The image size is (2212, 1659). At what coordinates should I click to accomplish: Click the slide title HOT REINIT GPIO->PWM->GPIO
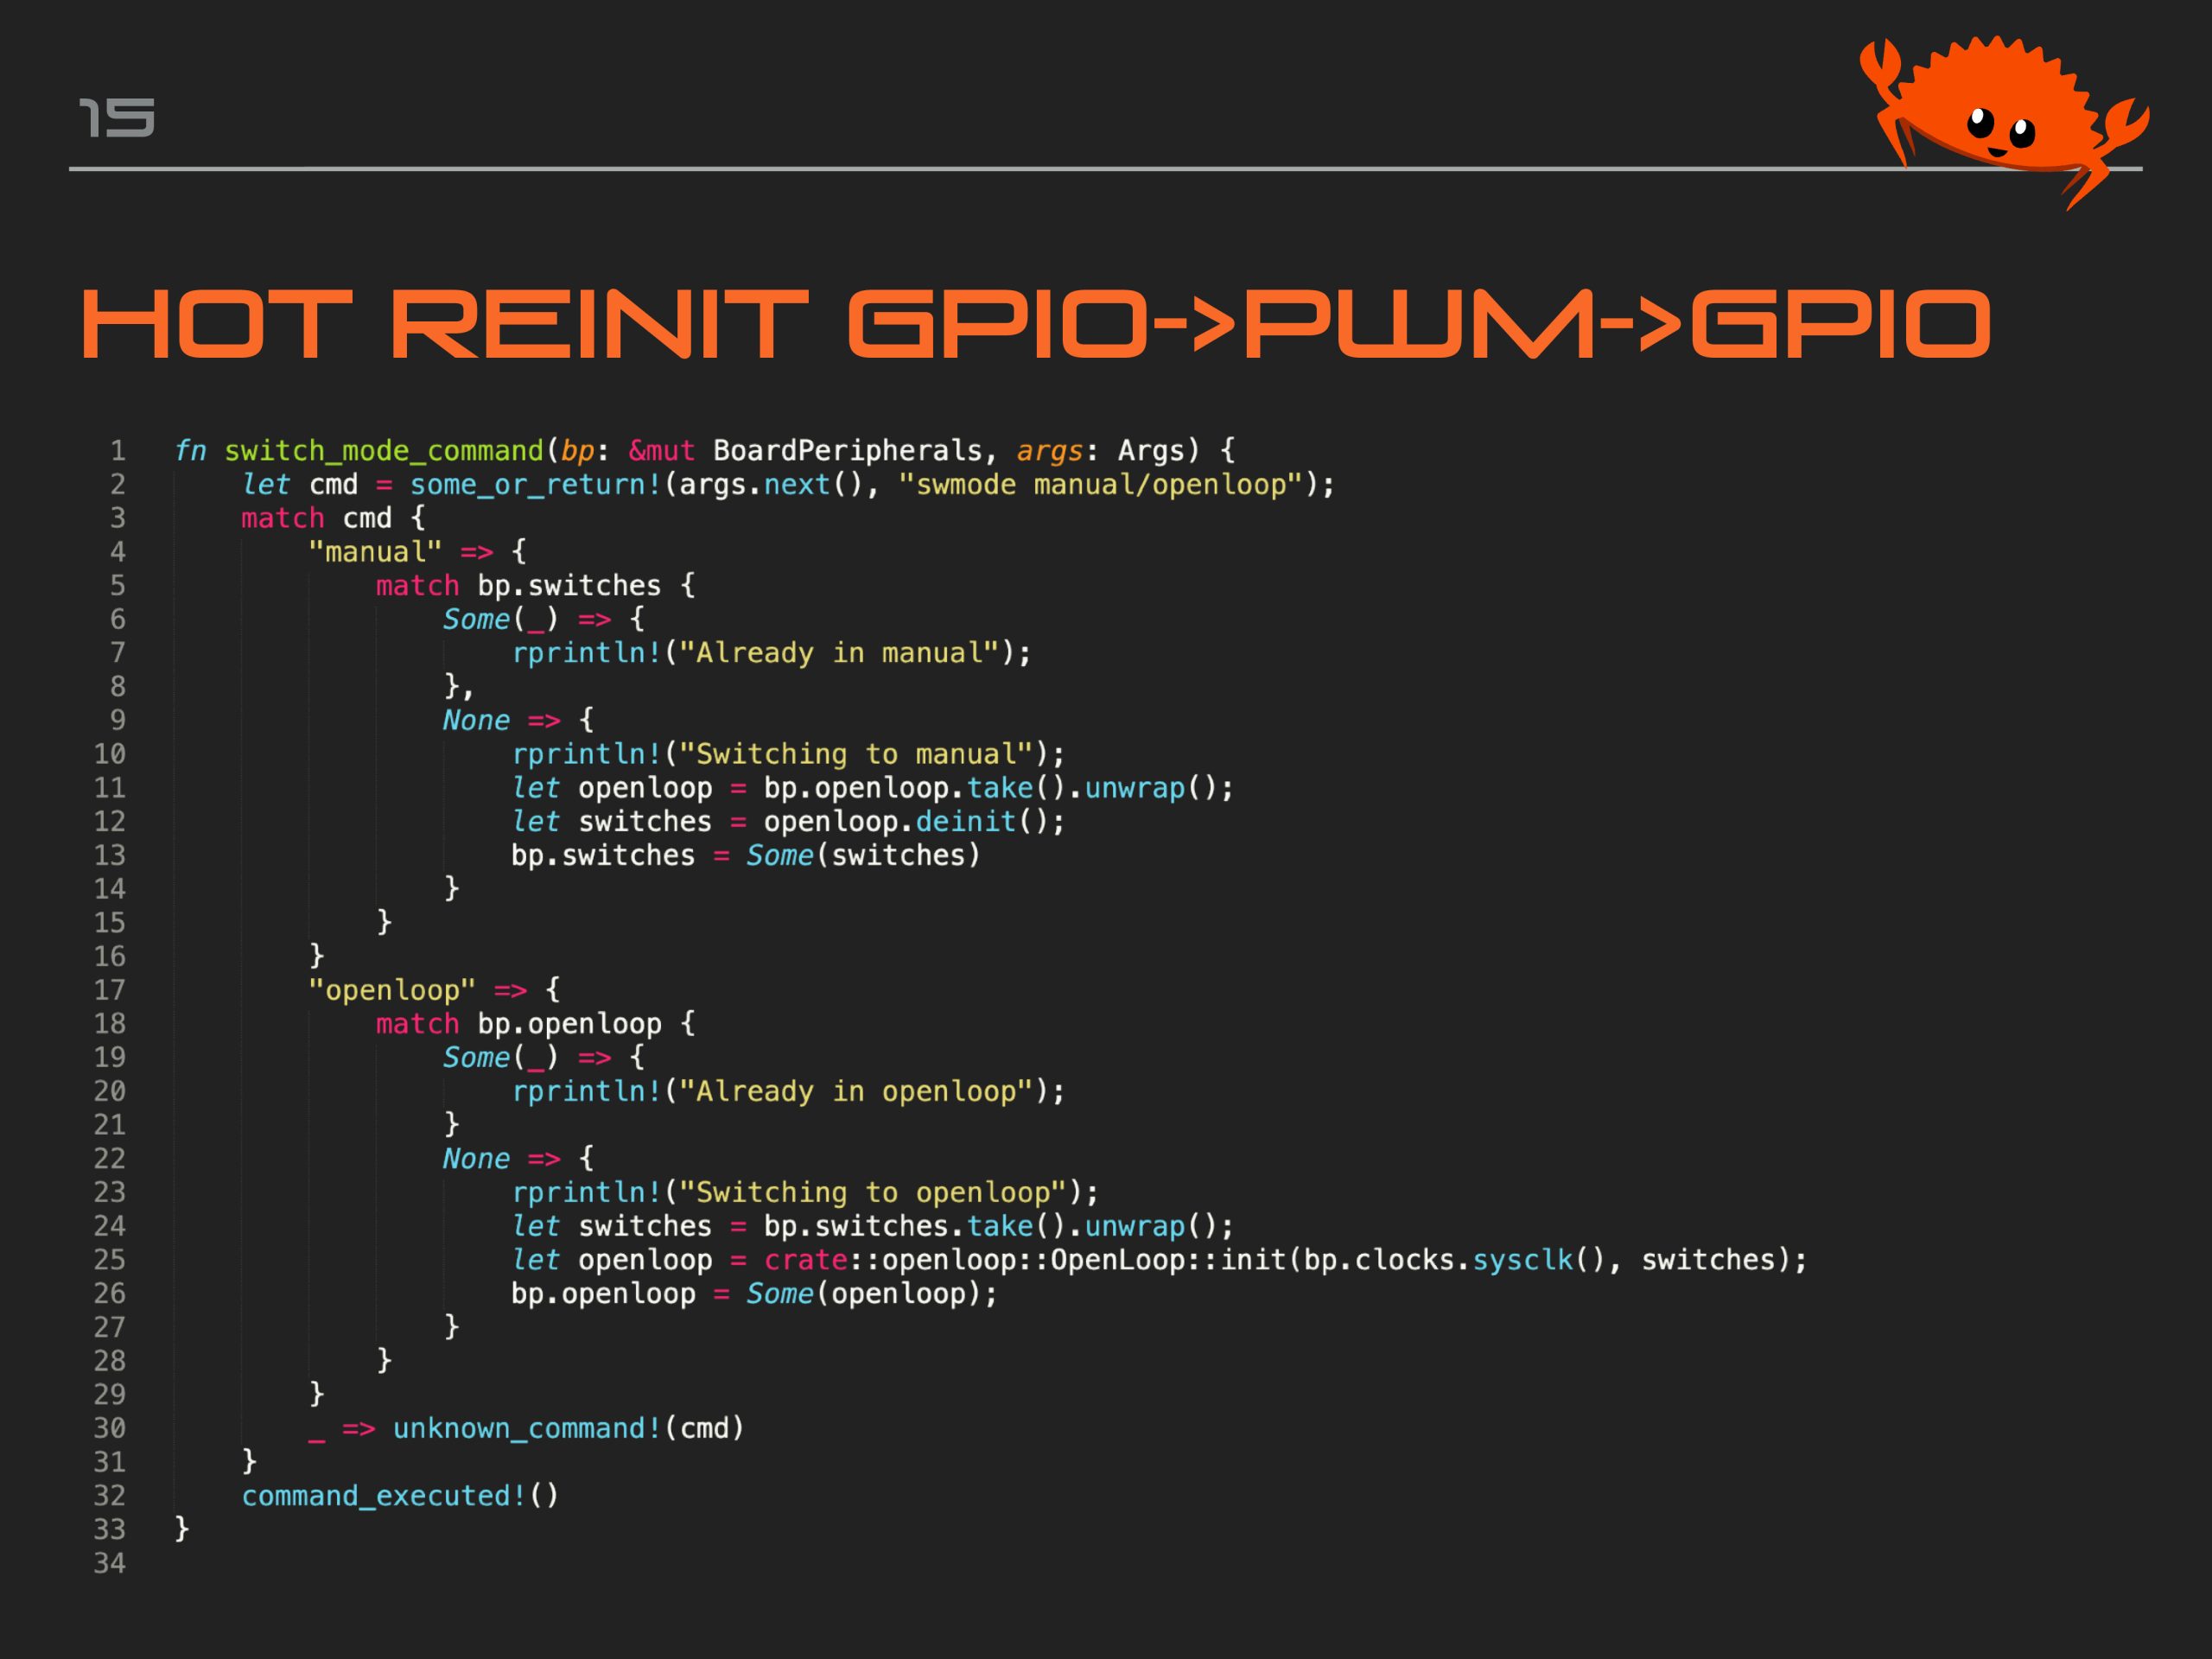click(1036, 324)
